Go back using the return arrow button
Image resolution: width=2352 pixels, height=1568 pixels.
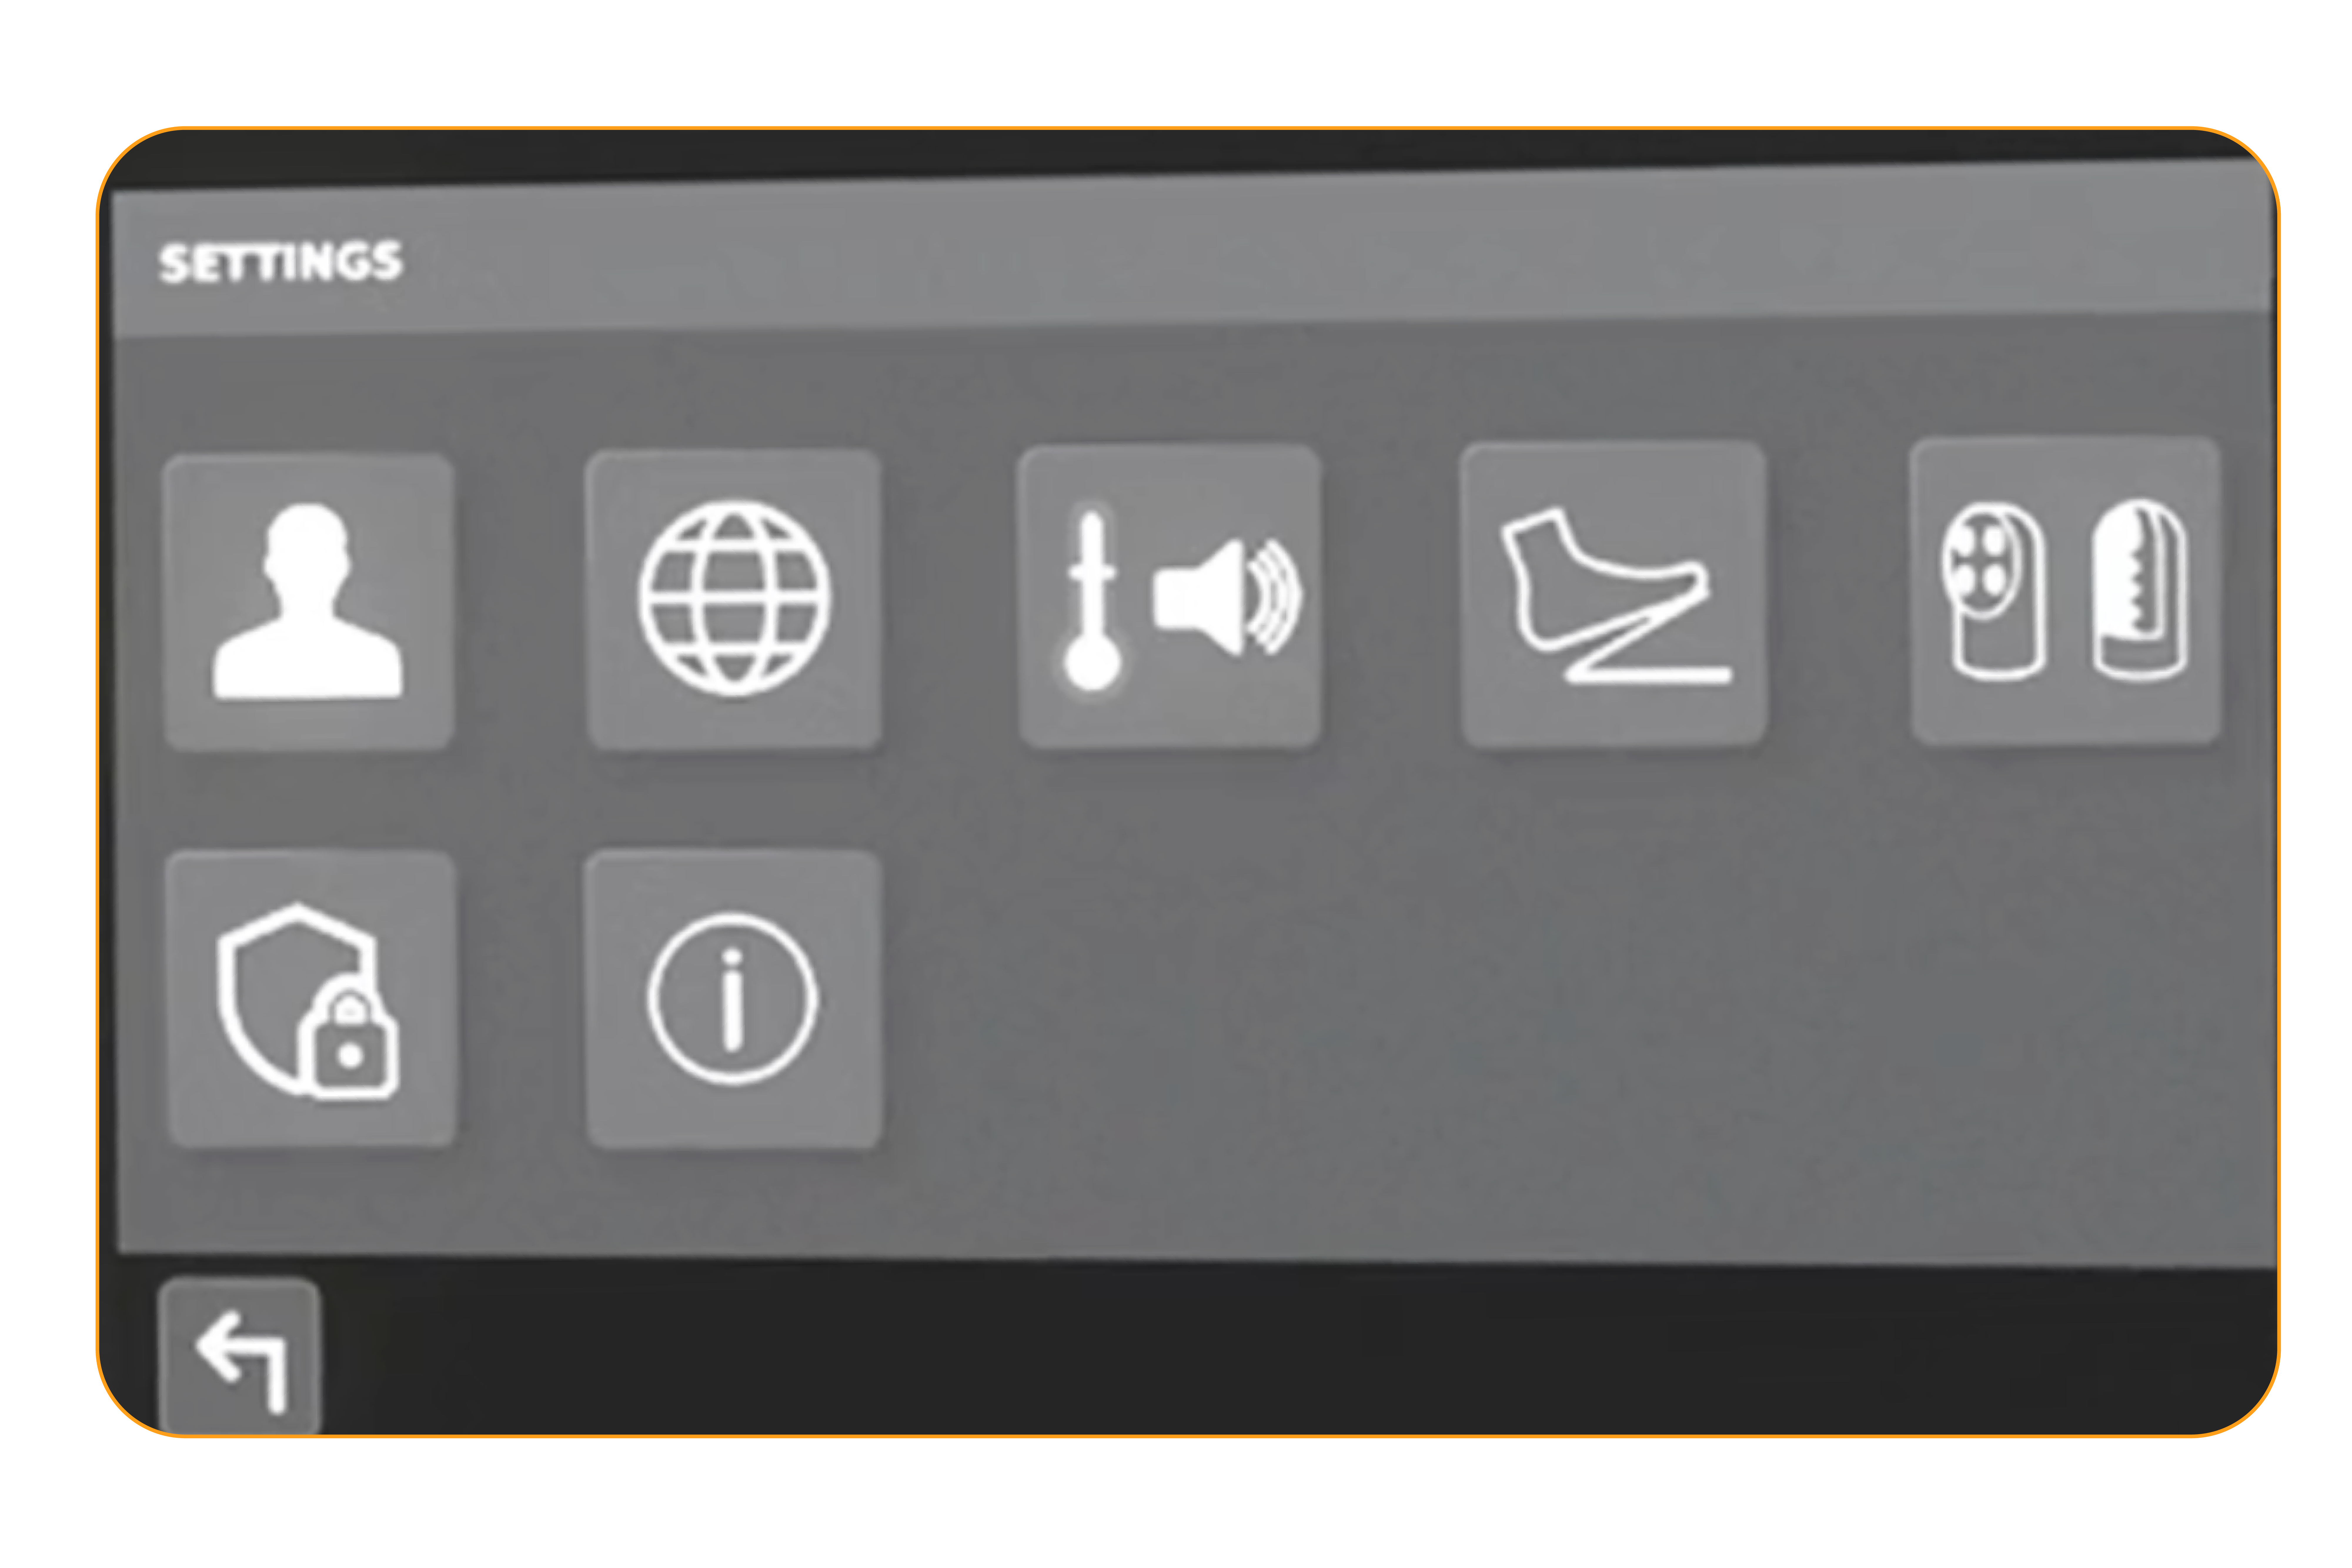[x=240, y=1357]
